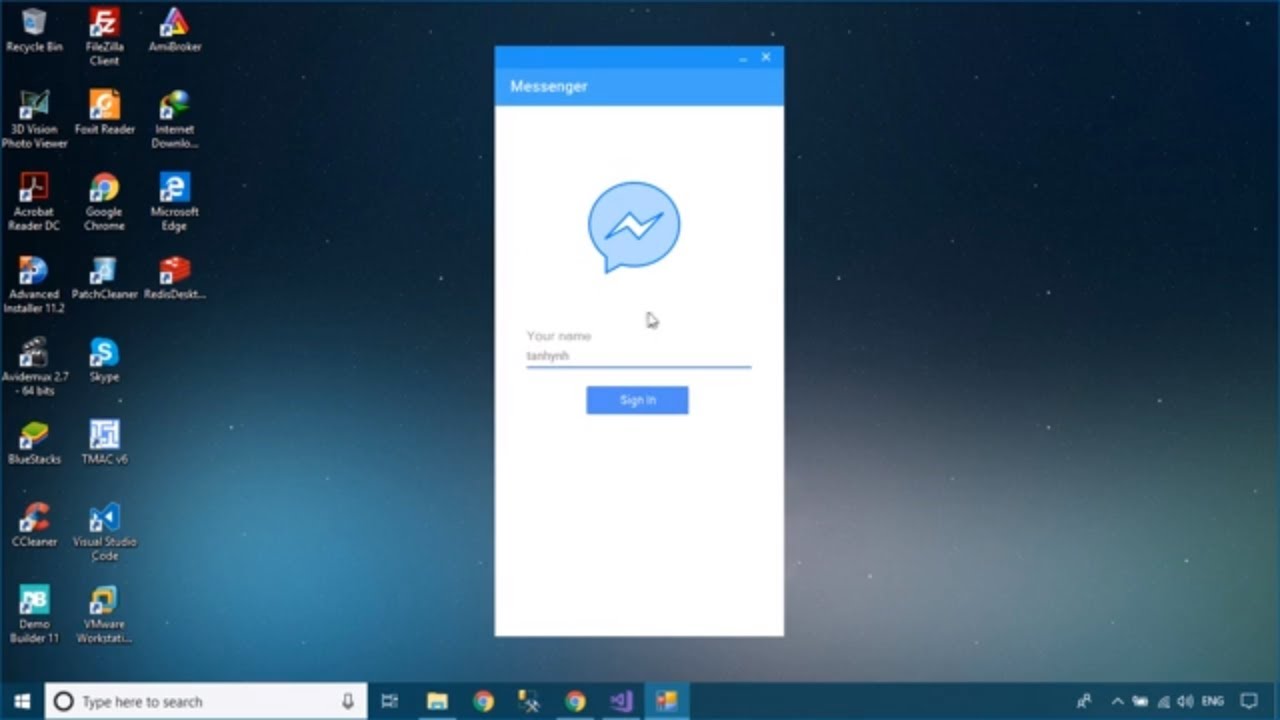This screenshot has width=1280, height=720.
Task: Select the Skype desktop icon
Action: point(104,360)
